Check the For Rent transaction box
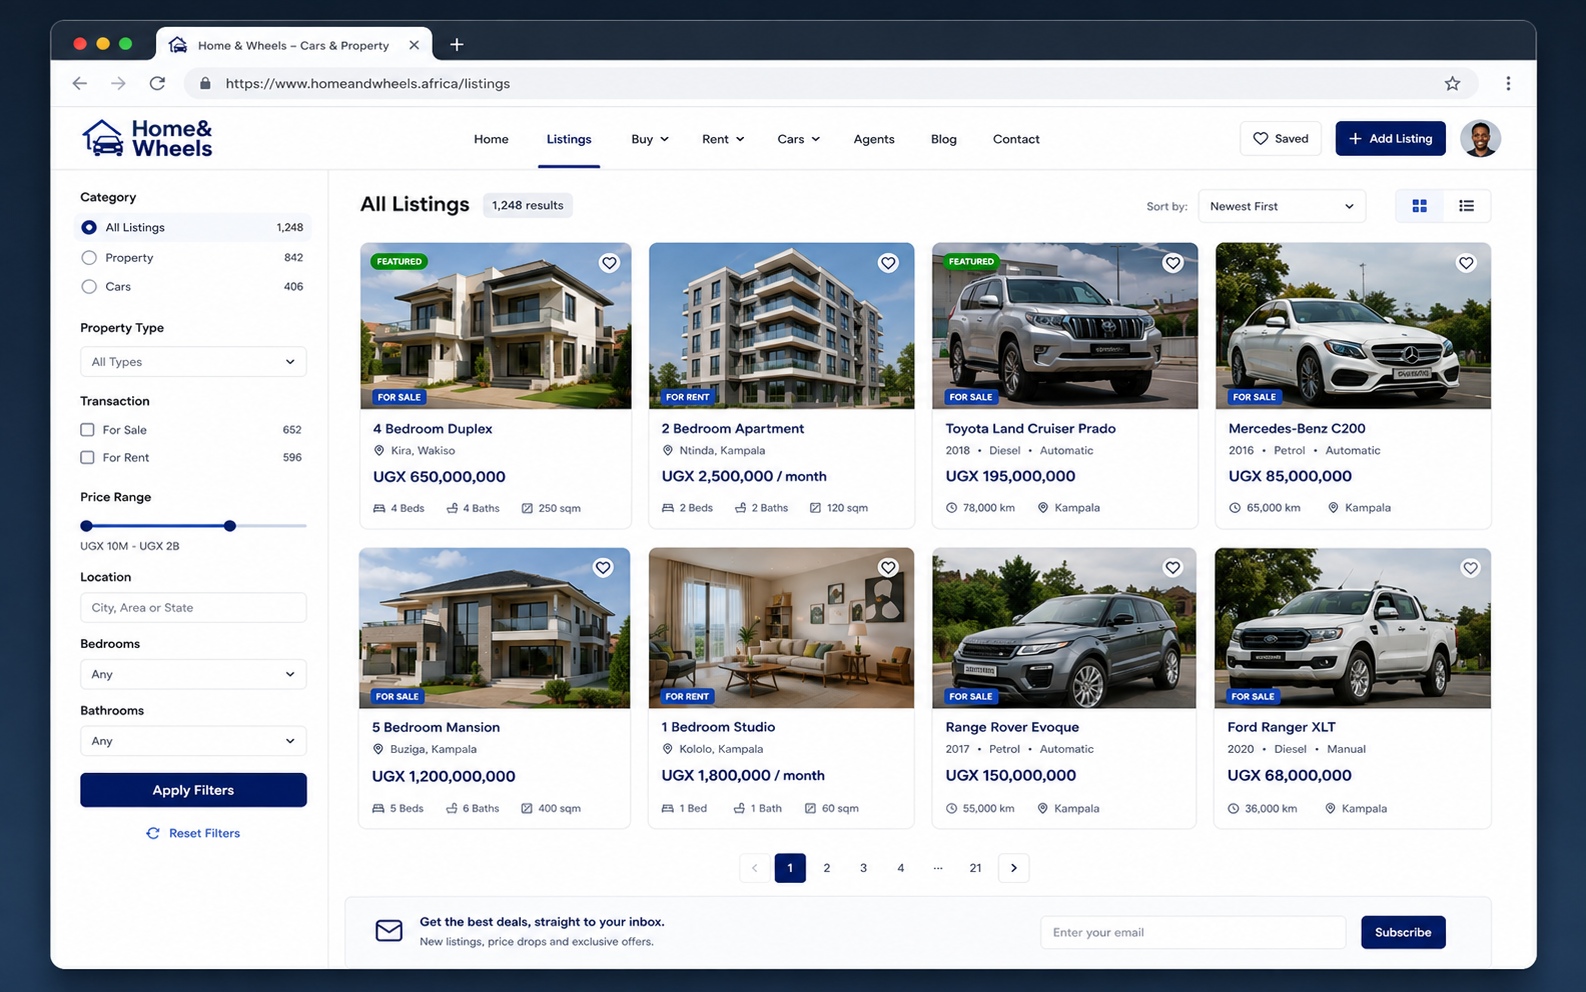Viewport: 1586px width, 992px height. click(87, 457)
